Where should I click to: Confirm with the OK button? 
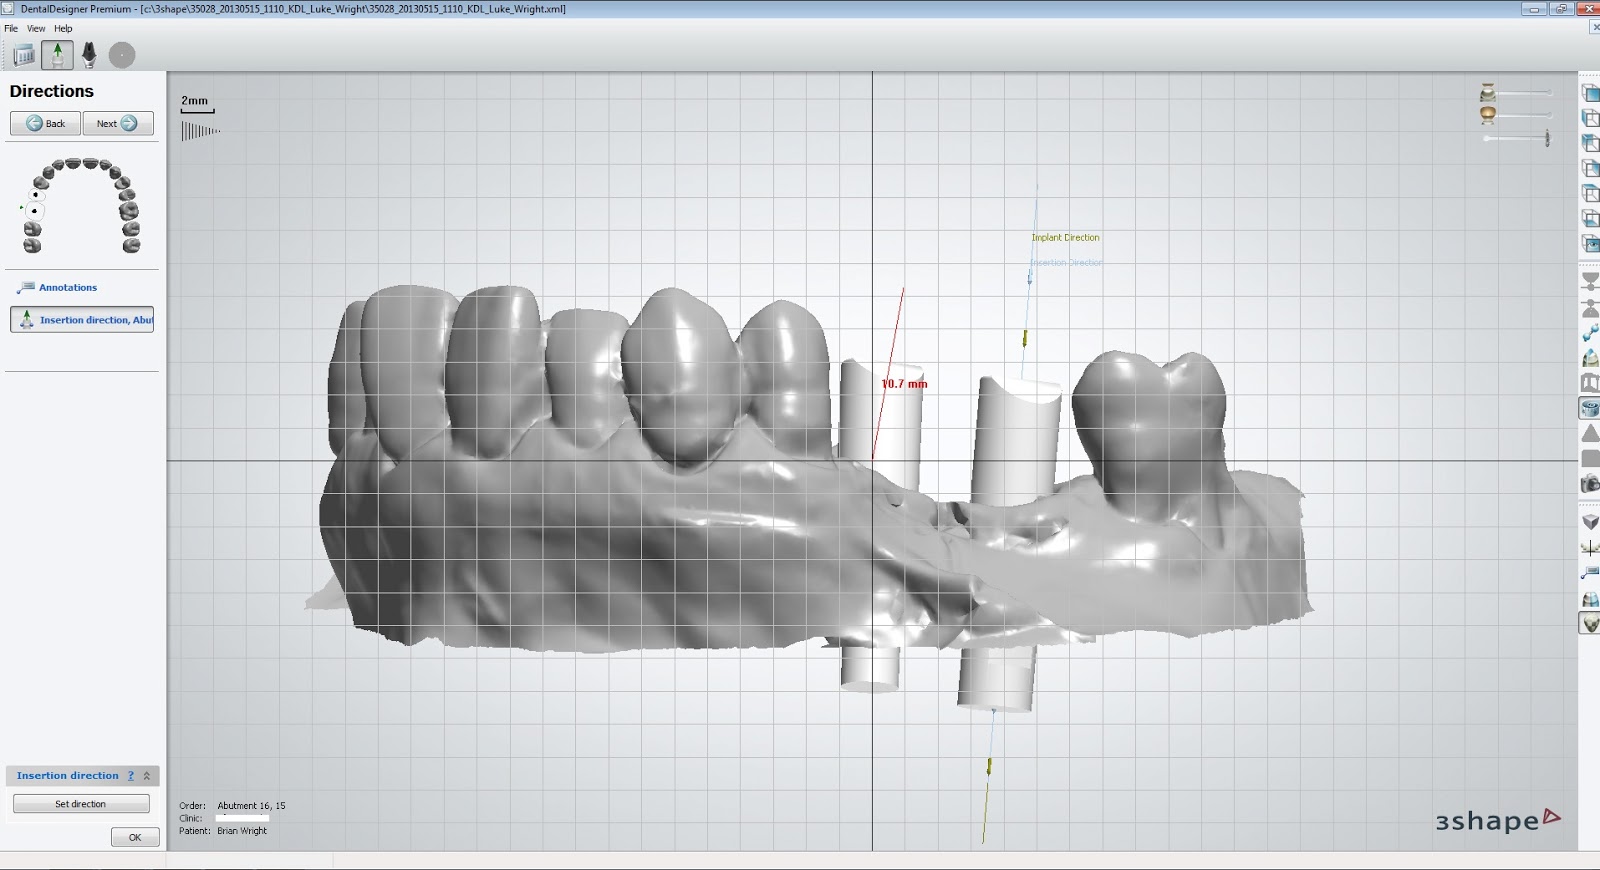pyautogui.click(x=135, y=837)
